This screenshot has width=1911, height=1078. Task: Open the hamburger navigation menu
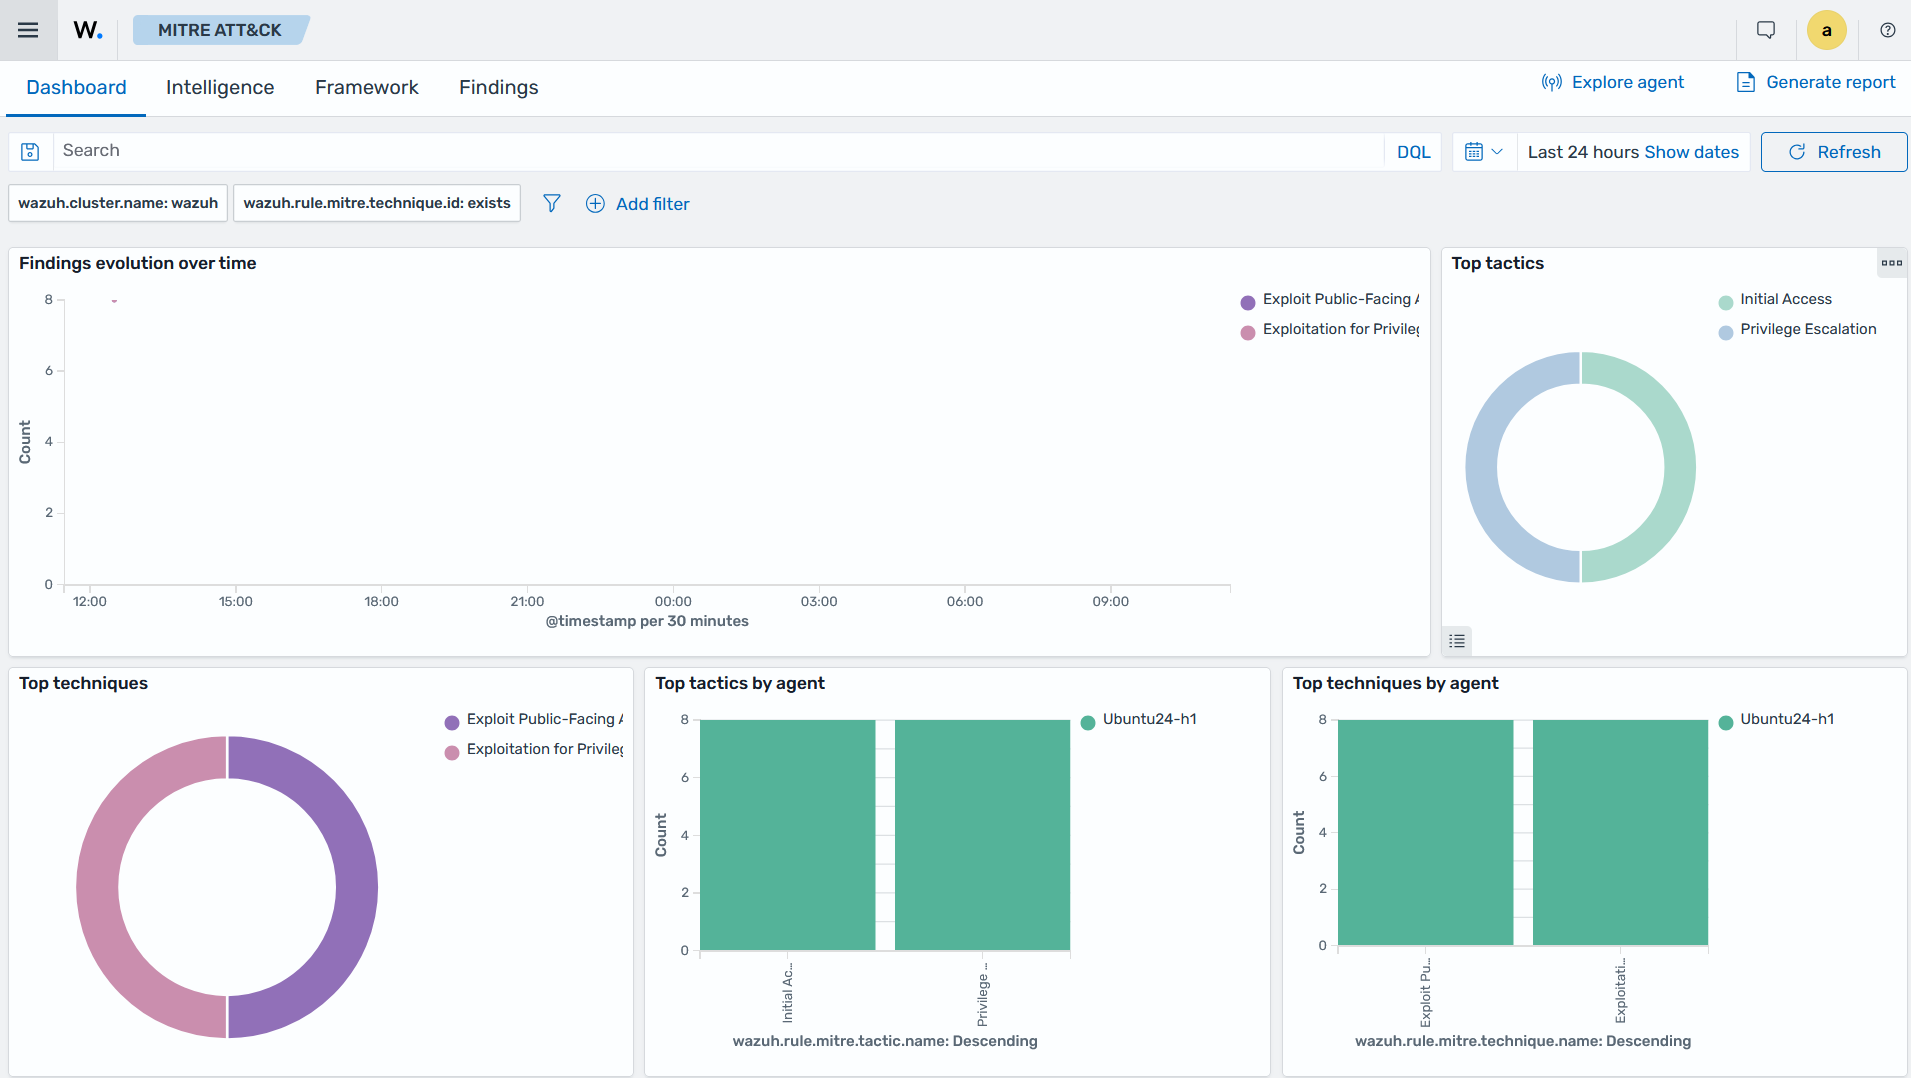click(x=28, y=30)
